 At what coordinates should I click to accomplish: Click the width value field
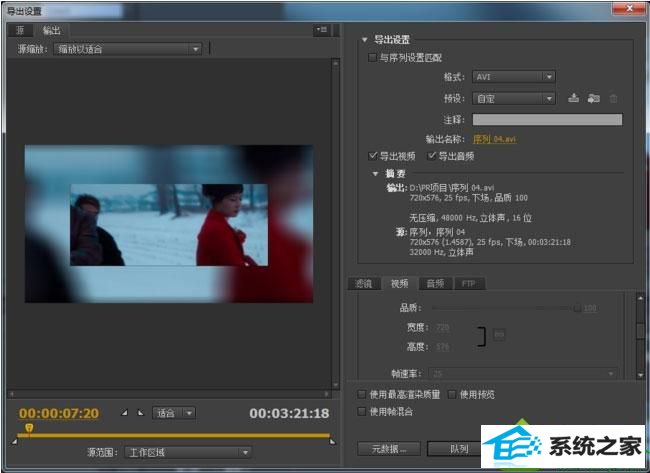coord(443,328)
